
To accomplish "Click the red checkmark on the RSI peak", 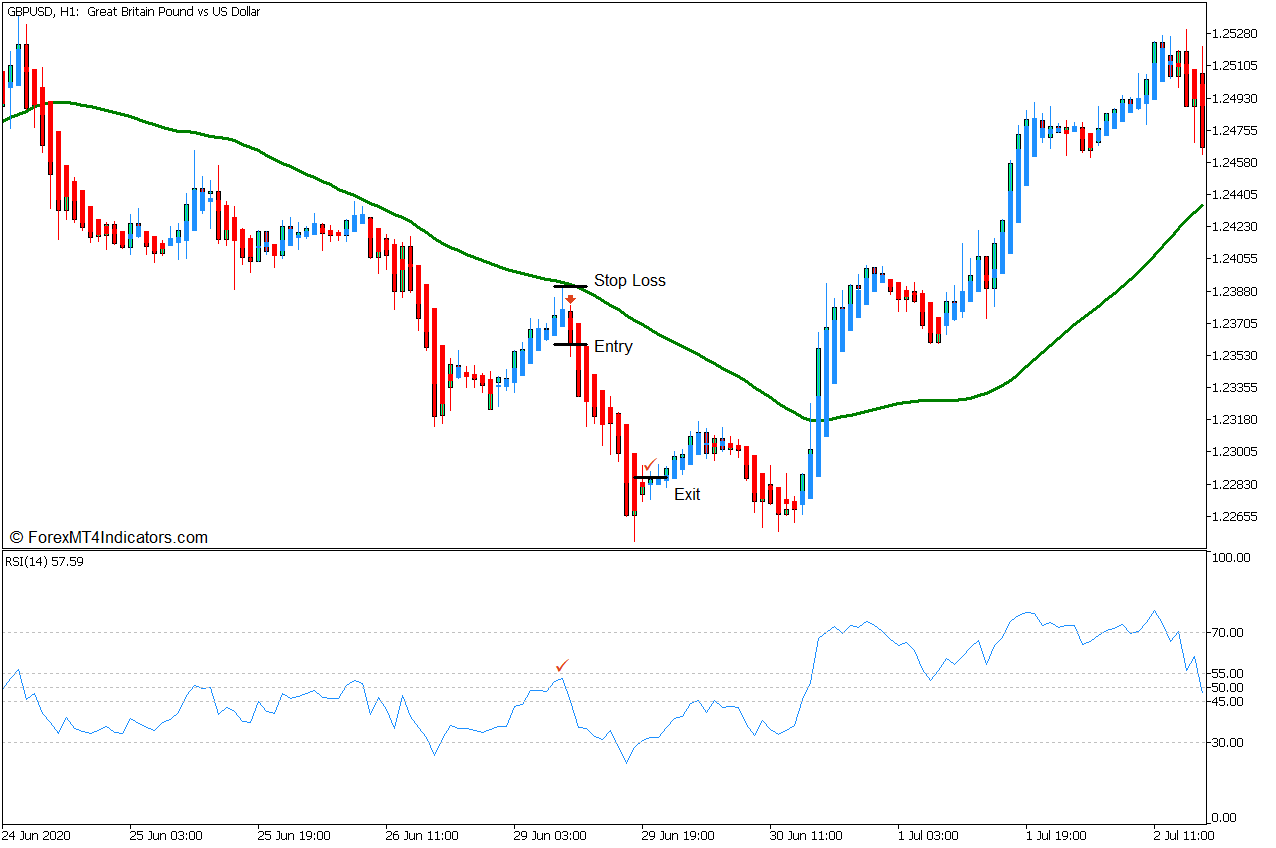I will (562, 666).
